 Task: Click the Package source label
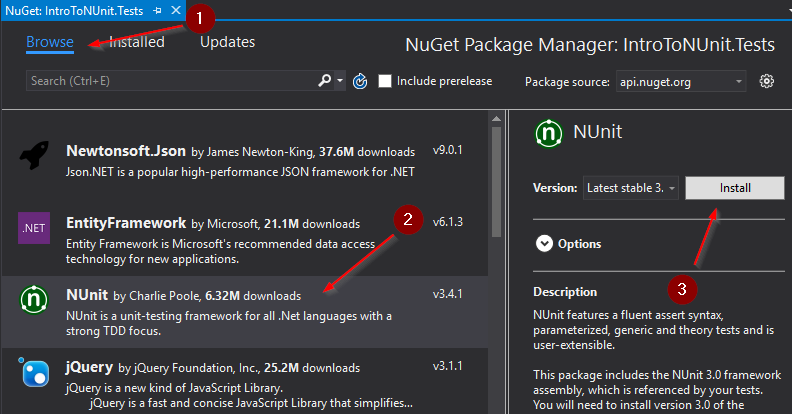(567, 82)
